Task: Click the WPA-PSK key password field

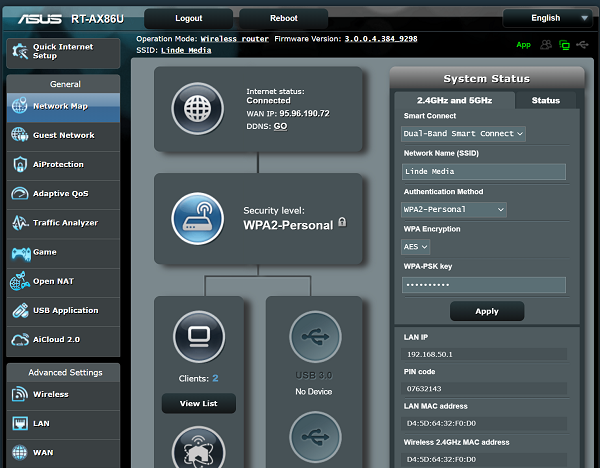Action: (484, 285)
